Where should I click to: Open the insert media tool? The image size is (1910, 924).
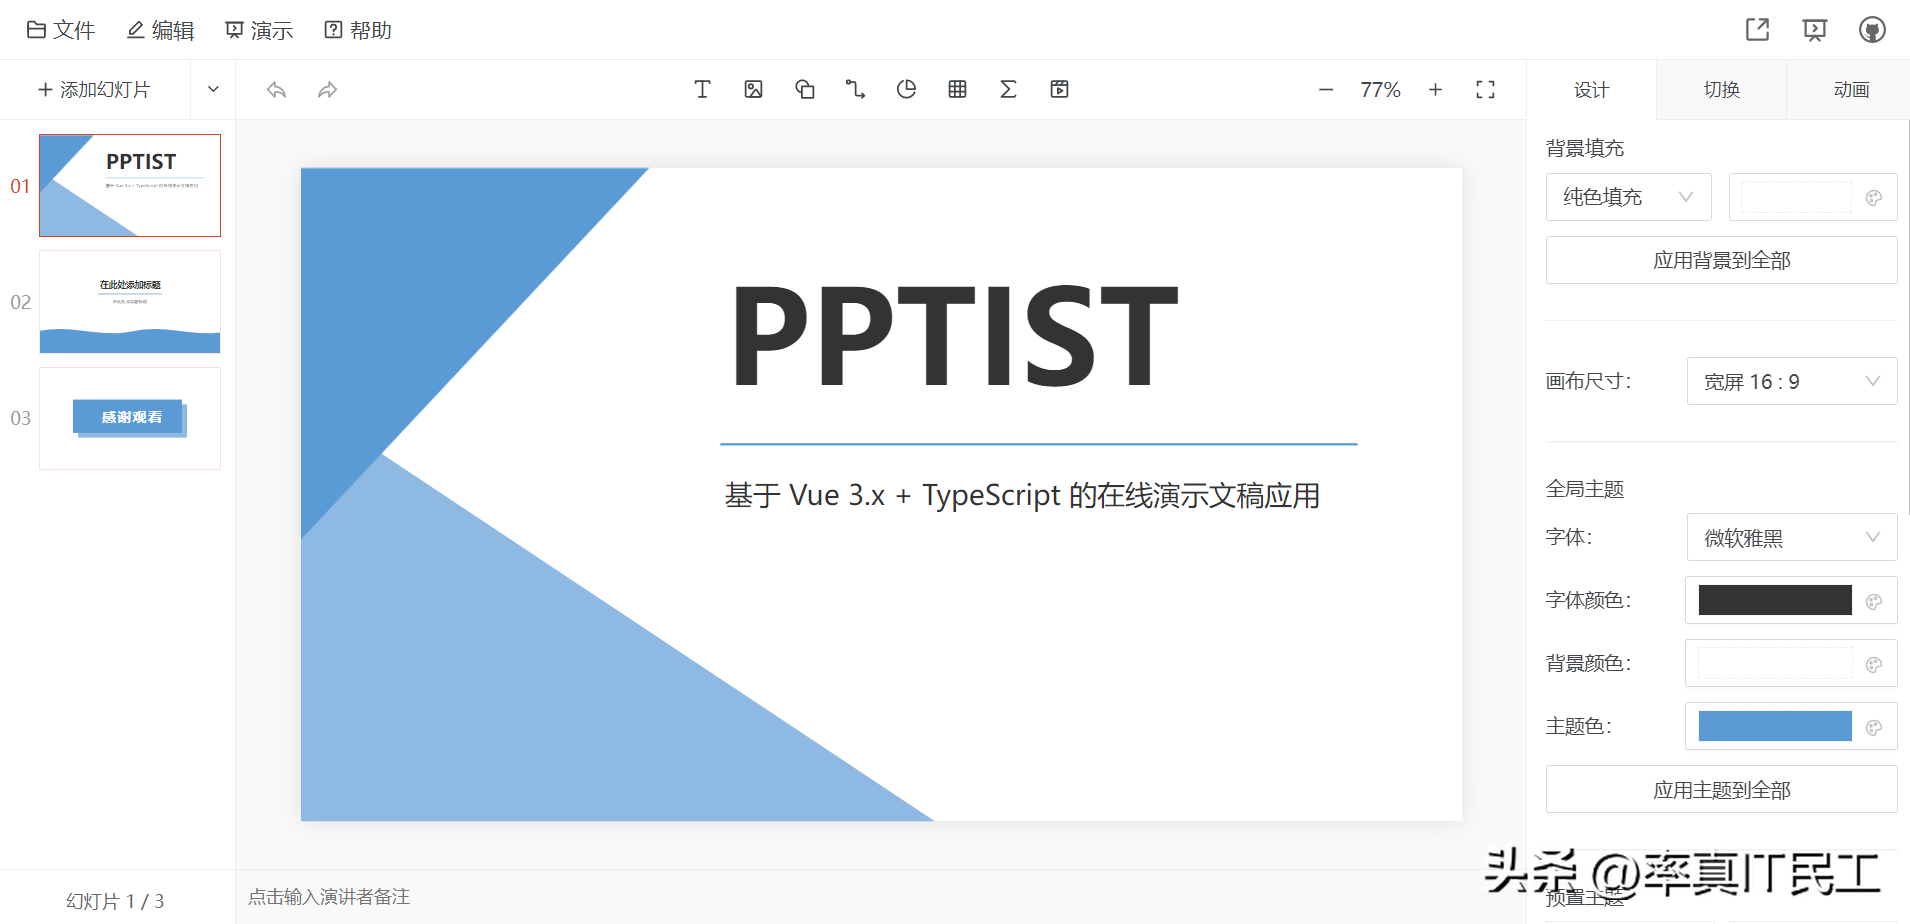click(x=1060, y=89)
